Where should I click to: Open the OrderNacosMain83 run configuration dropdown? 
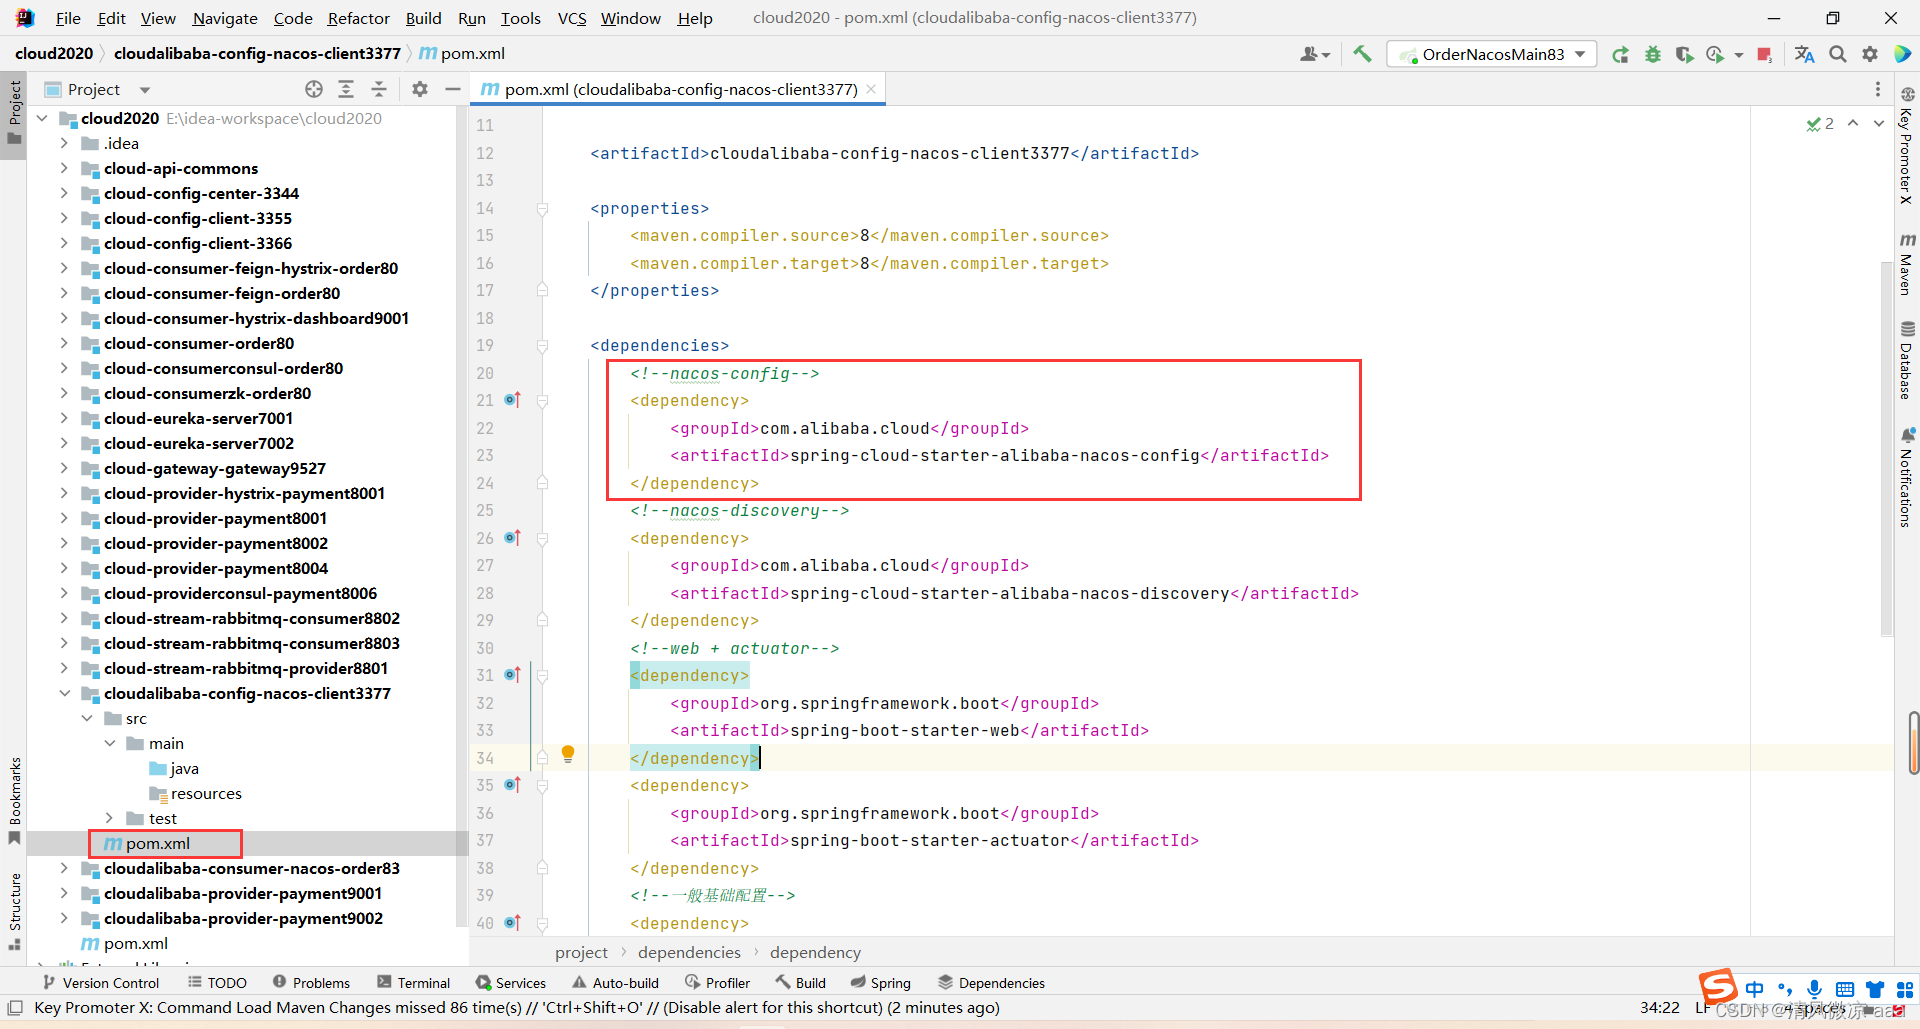point(1492,54)
